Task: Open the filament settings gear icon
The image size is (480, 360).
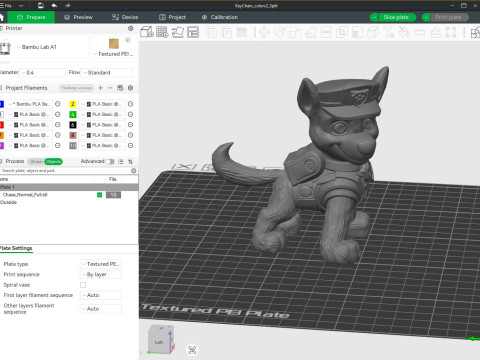Action: point(131,88)
